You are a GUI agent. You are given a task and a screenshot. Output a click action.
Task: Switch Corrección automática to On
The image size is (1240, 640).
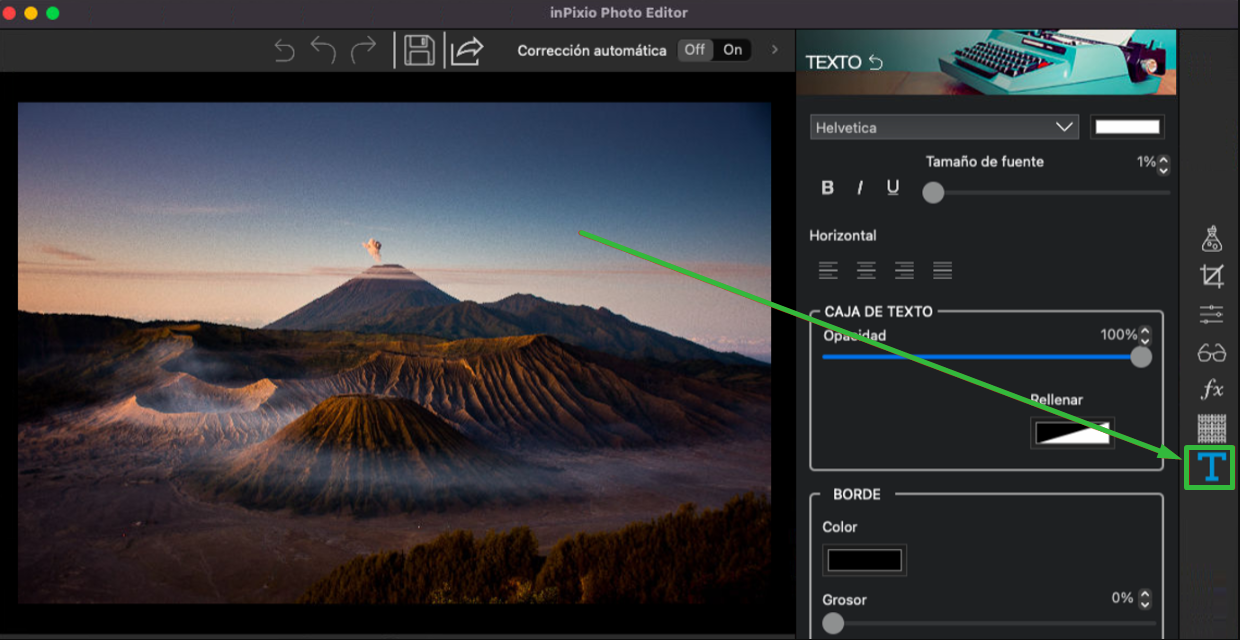[733, 50]
